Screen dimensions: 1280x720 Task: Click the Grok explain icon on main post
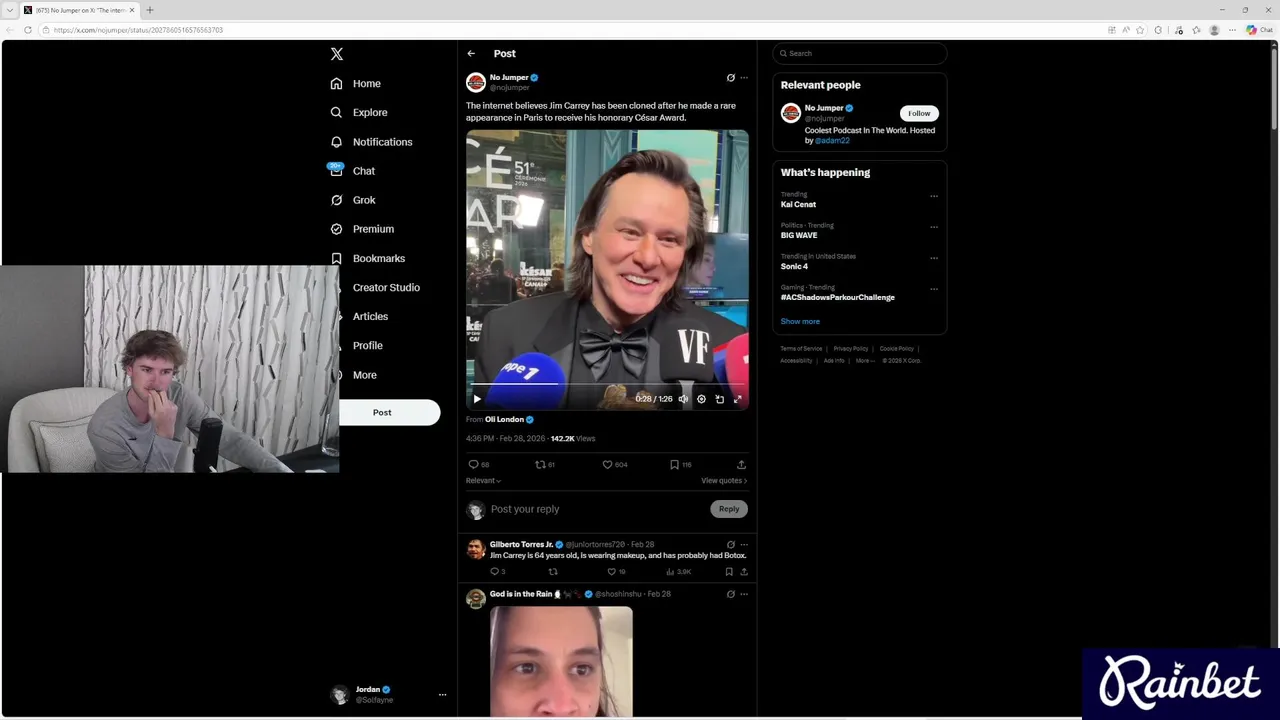(730, 78)
